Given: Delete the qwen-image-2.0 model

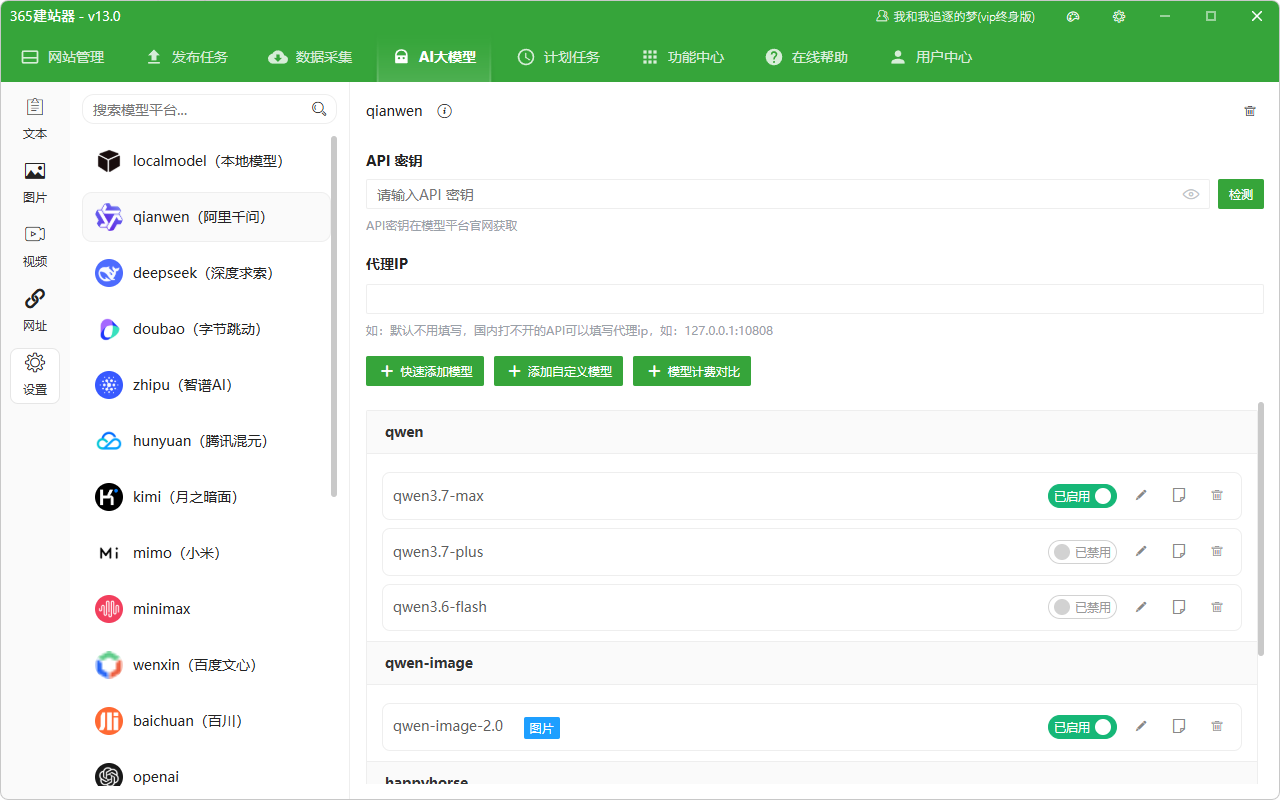Looking at the screenshot, I should coord(1217,726).
